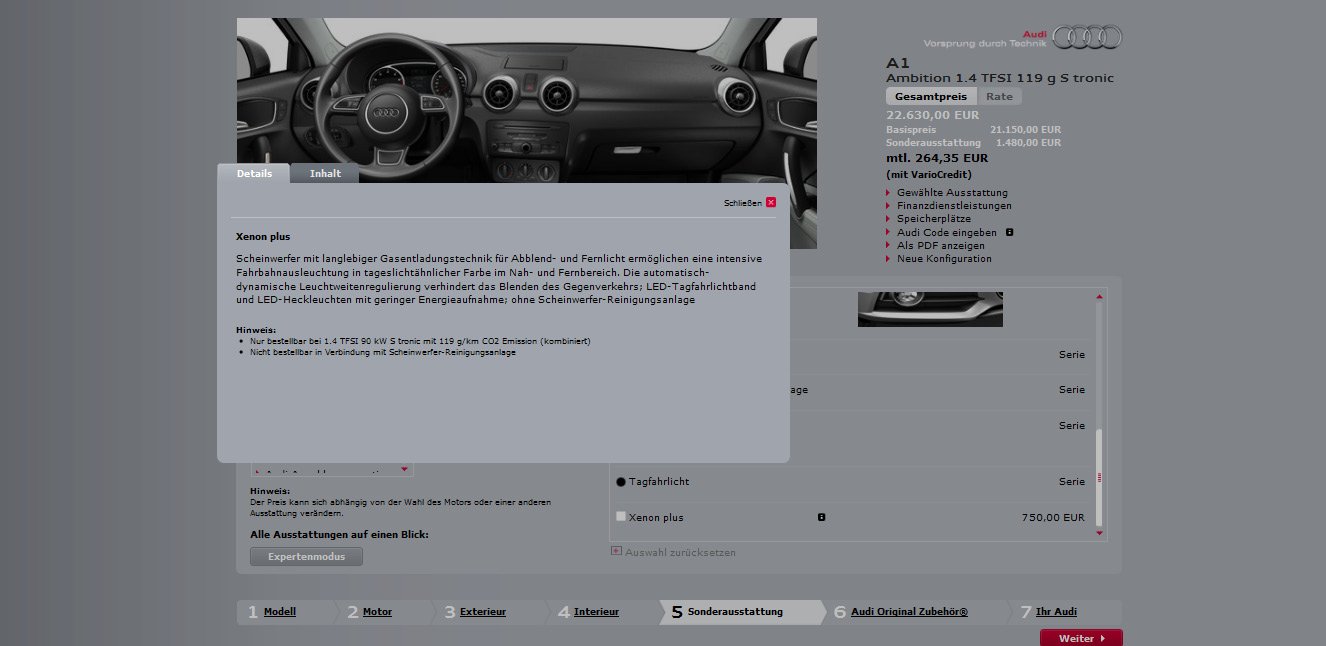Viewport: 1326px width, 646px height.
Task: Click the Xenon plus option label
Action: pos(656,518)
